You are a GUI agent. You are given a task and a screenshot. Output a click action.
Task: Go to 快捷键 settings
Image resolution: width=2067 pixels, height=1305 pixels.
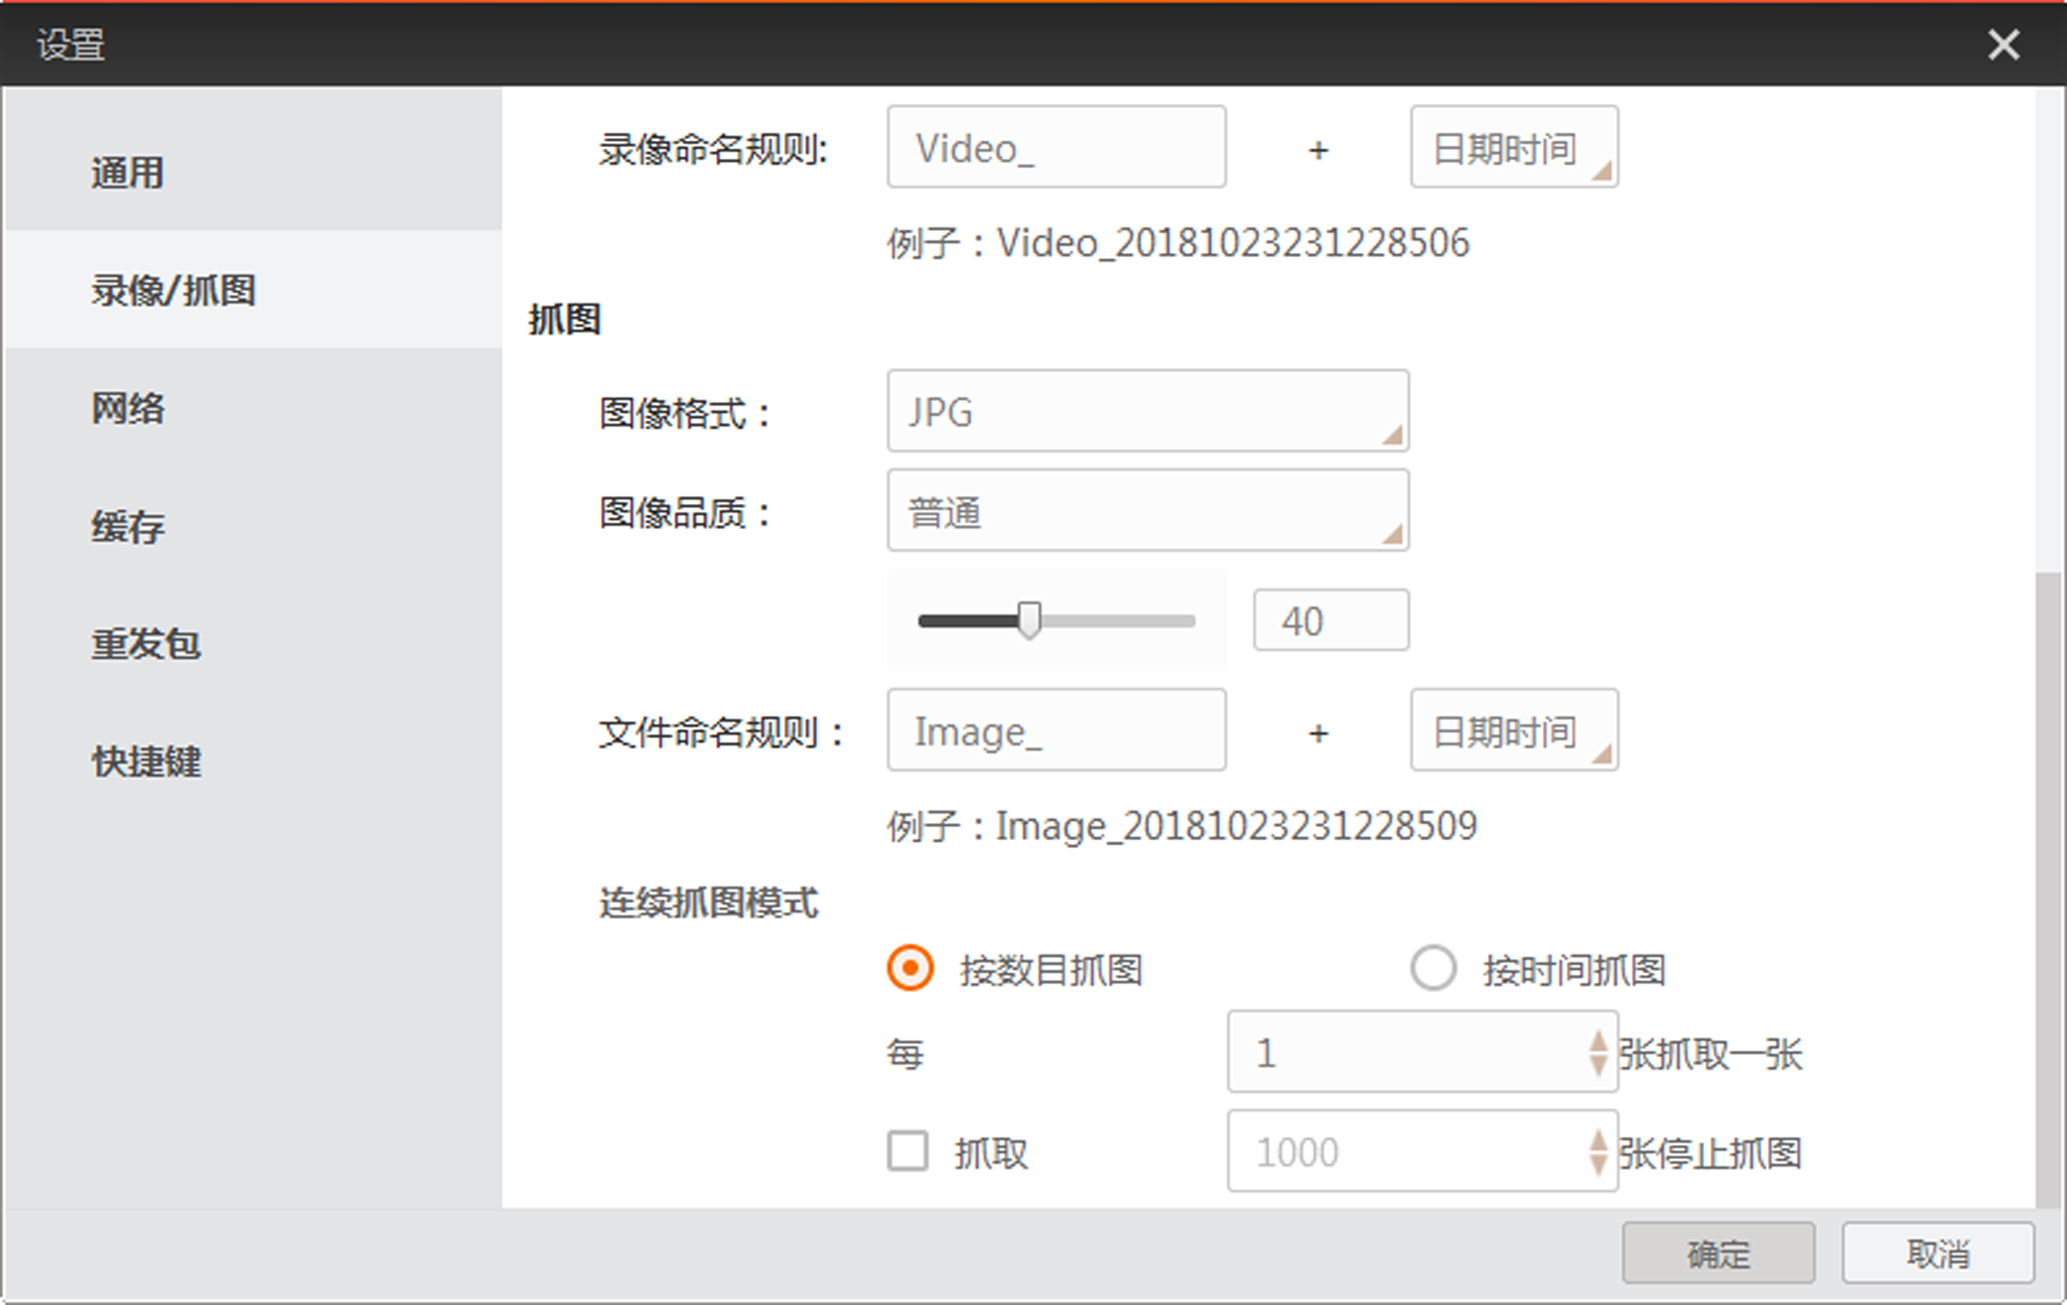click(x=146, y=762)
